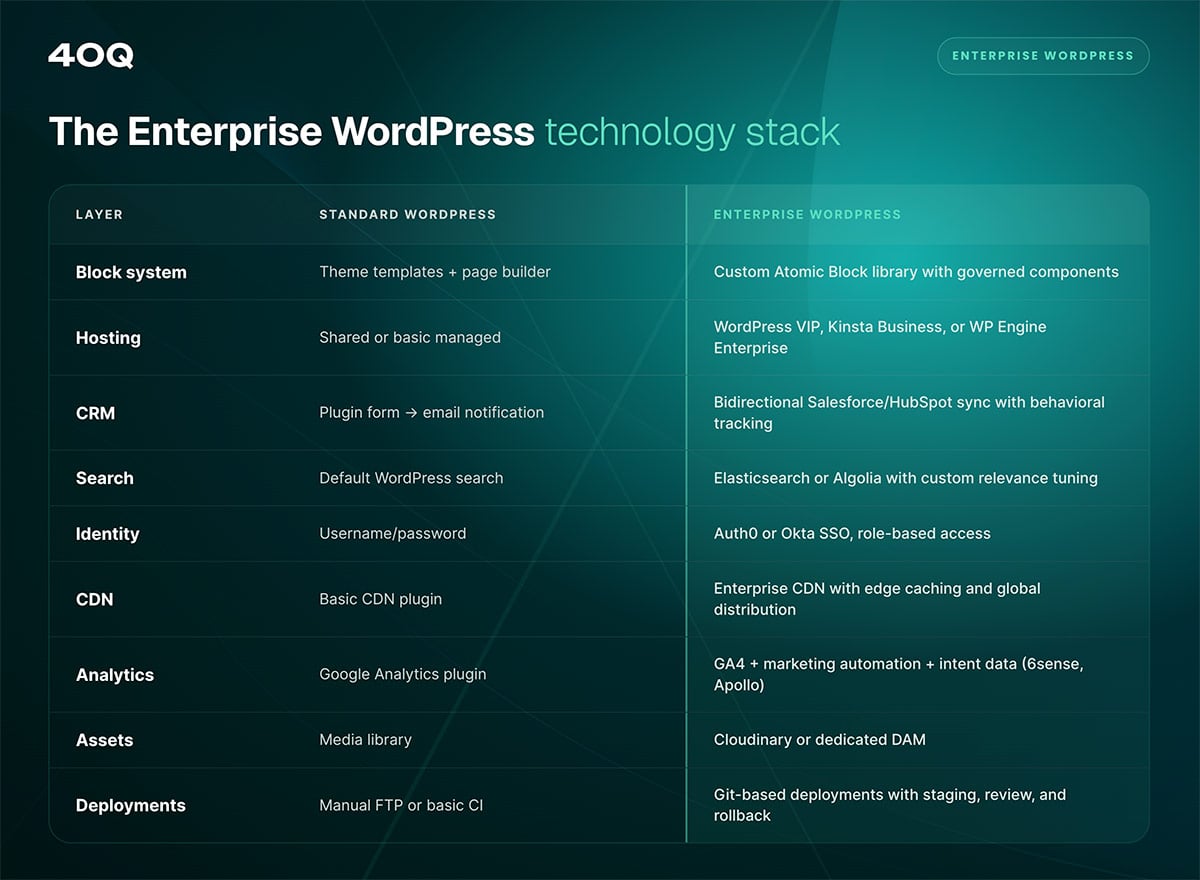Click the 'CRM' row label
Screen dimensions: 1200x880
pyautogui.click(x=96, y=412)
